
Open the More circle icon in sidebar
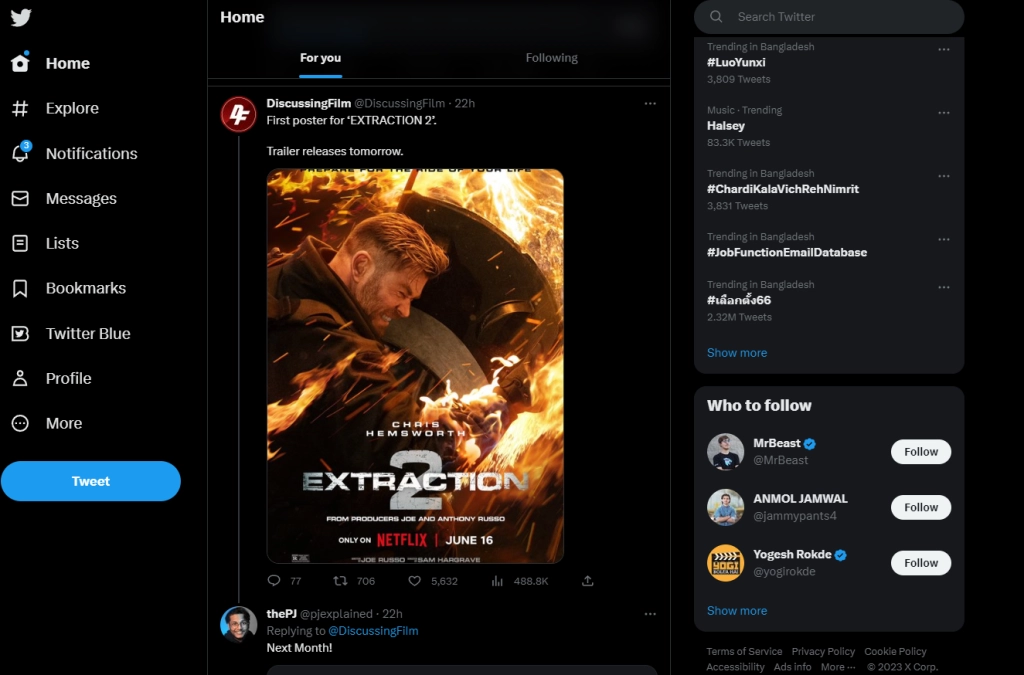click(x=20, y=423)
